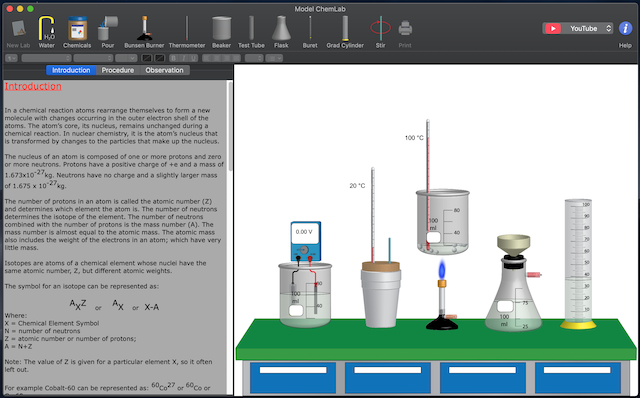This screenshot has height=398, width=640.
Task: Open the font size dropdown
Action: point(126,58)
